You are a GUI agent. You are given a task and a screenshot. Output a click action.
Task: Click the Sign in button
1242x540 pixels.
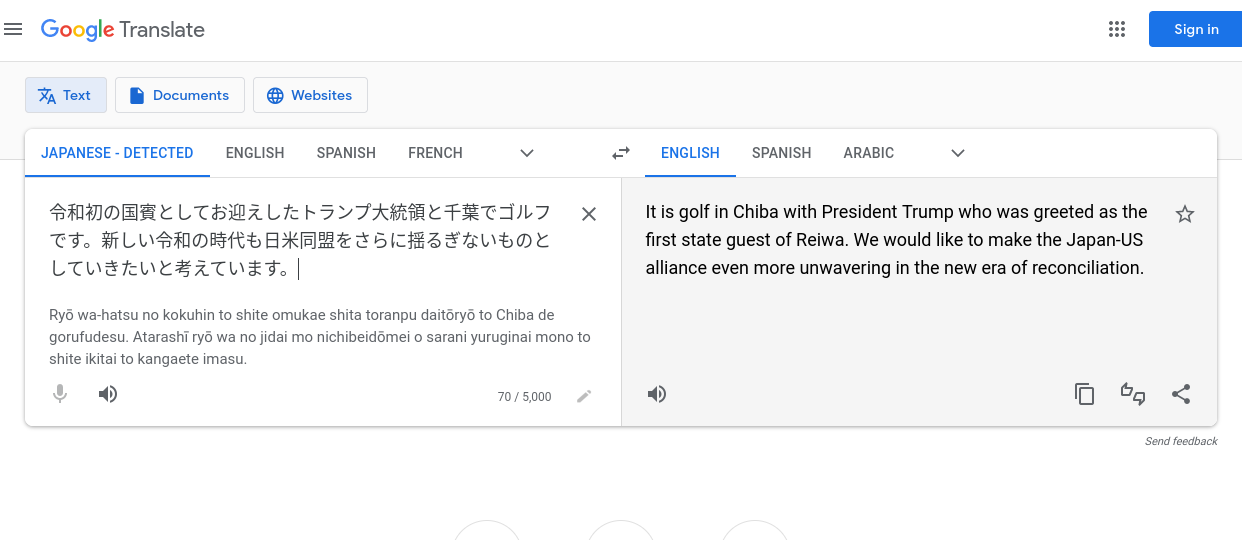pos(1195,29)
